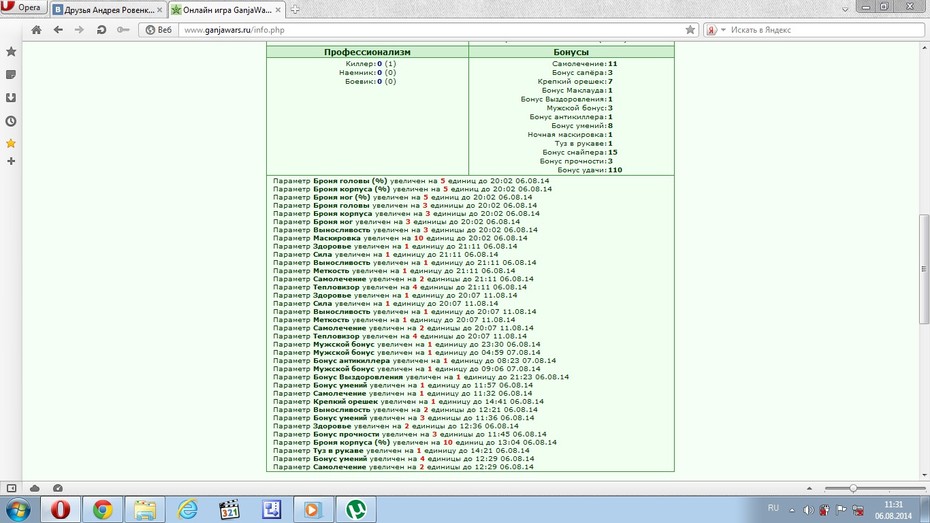Show hidden tray icons arrow
930x523 pixels.
(x=792, y=510)
